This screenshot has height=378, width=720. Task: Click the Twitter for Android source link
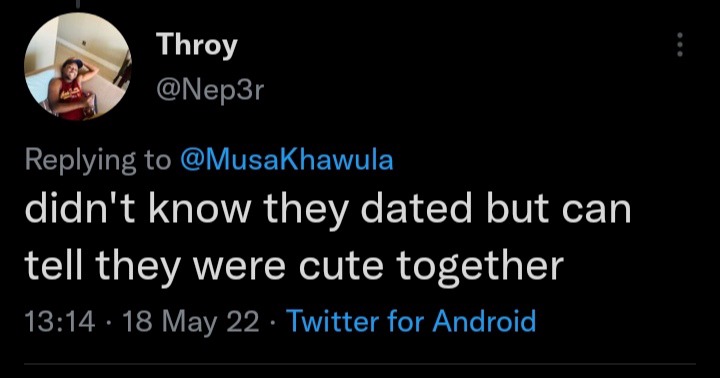[411, 321]
